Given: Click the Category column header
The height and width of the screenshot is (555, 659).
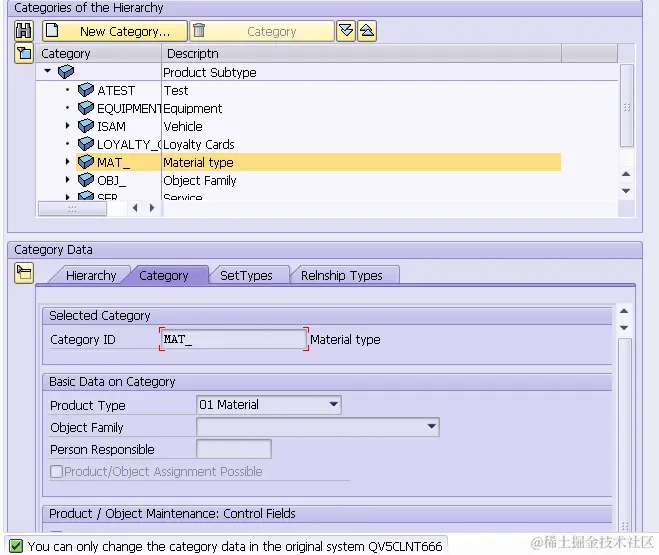Looking at the screenshot, I should point(98,53).
